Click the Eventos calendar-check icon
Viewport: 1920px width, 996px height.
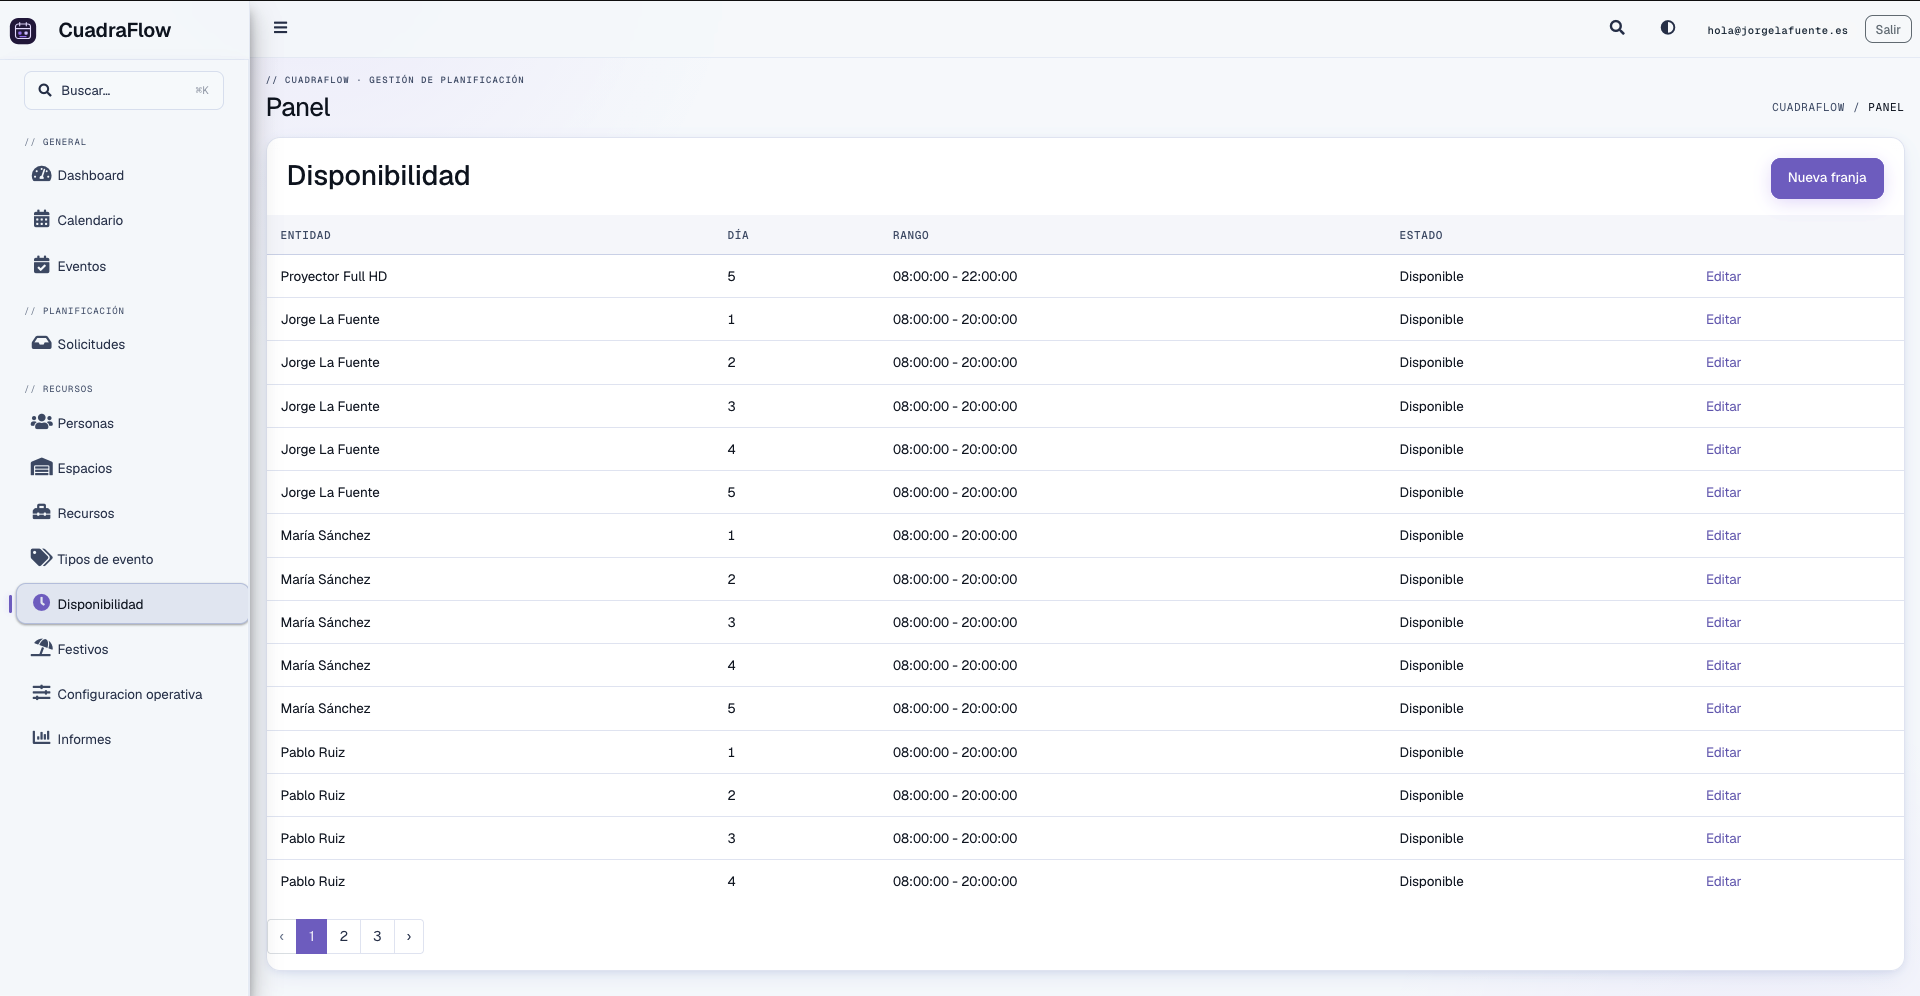41,265
